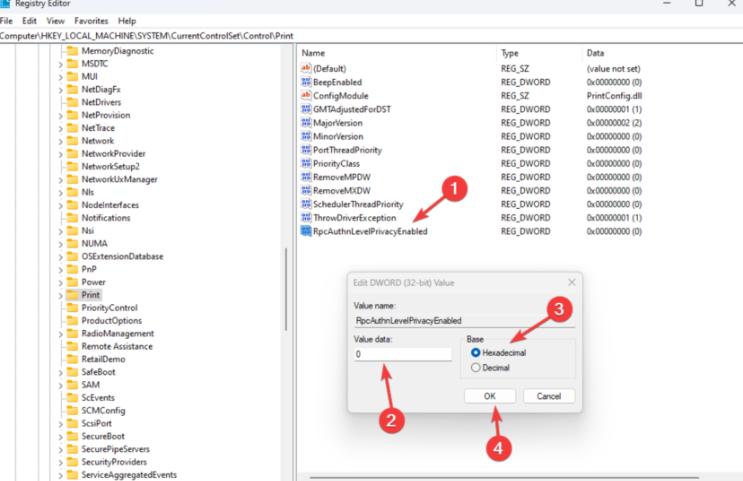Select the NetworkSetup2 tree item
Image resolution: width=743 pixels, height=481 pixels.
click(110, 166)
